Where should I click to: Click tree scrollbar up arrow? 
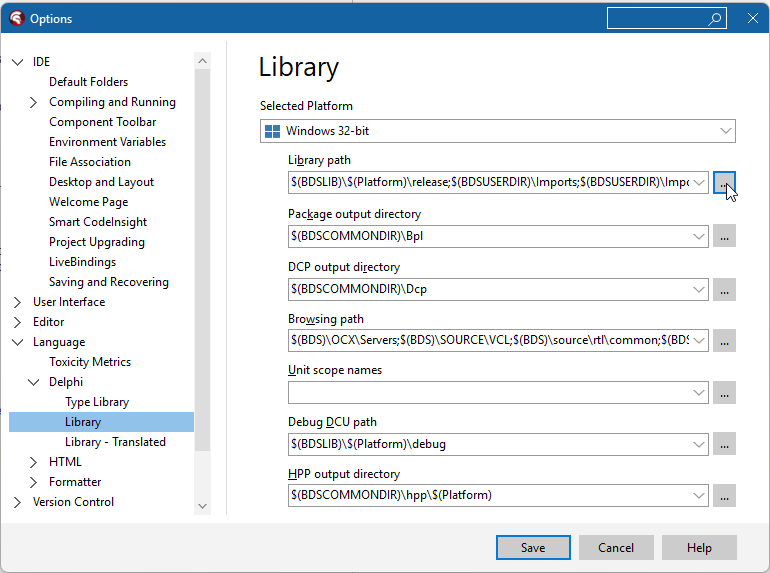tap(202, 61)
